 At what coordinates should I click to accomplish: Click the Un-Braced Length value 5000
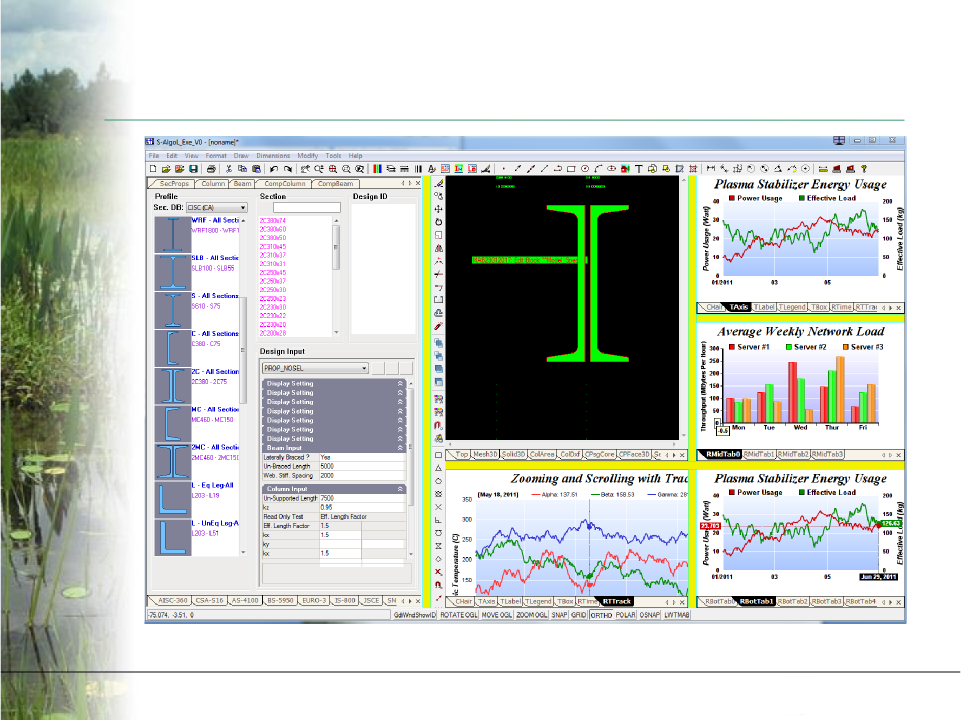click(x=362, y=466)
